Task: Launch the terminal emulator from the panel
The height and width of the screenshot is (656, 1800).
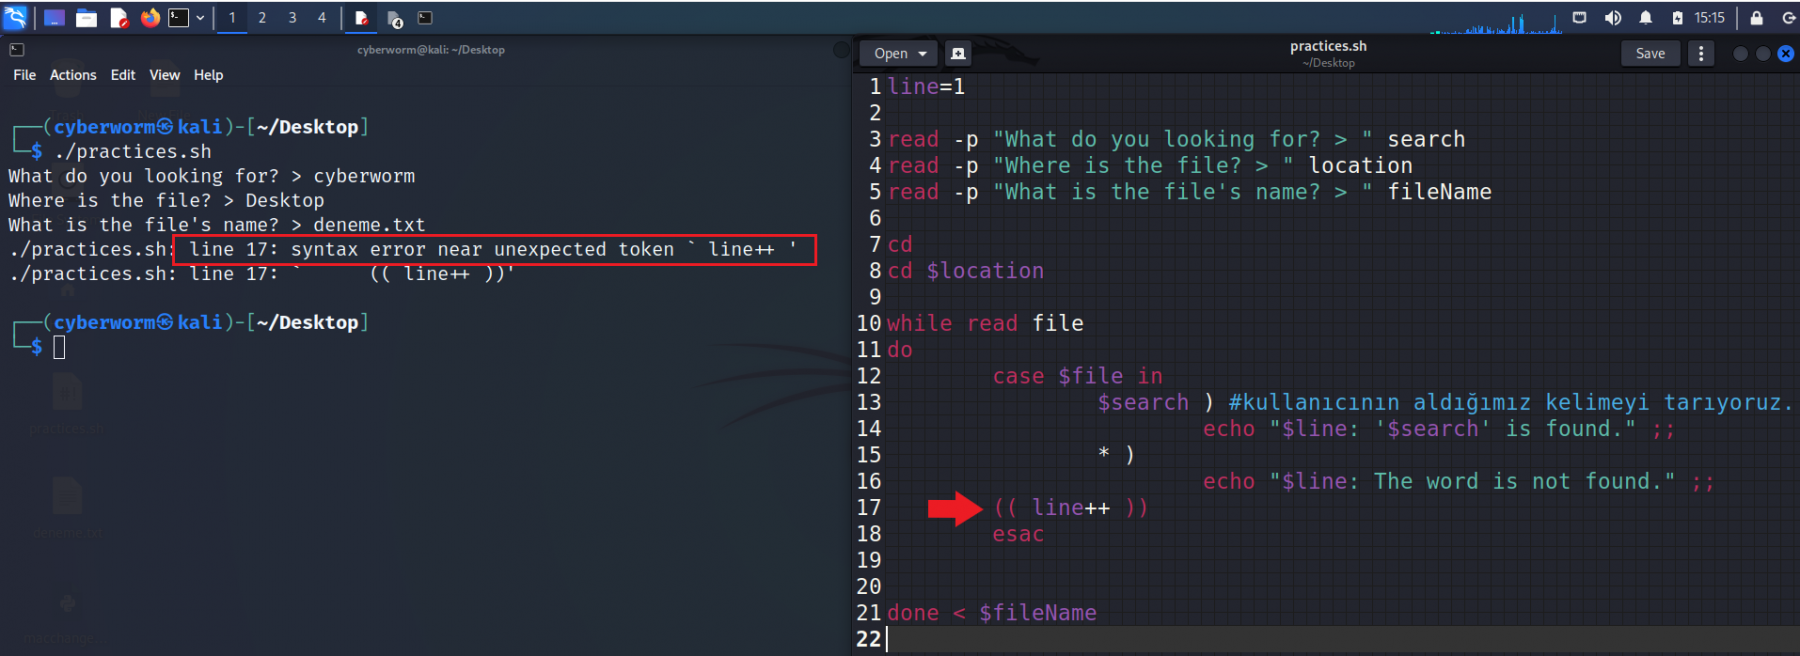Action: 178,18
